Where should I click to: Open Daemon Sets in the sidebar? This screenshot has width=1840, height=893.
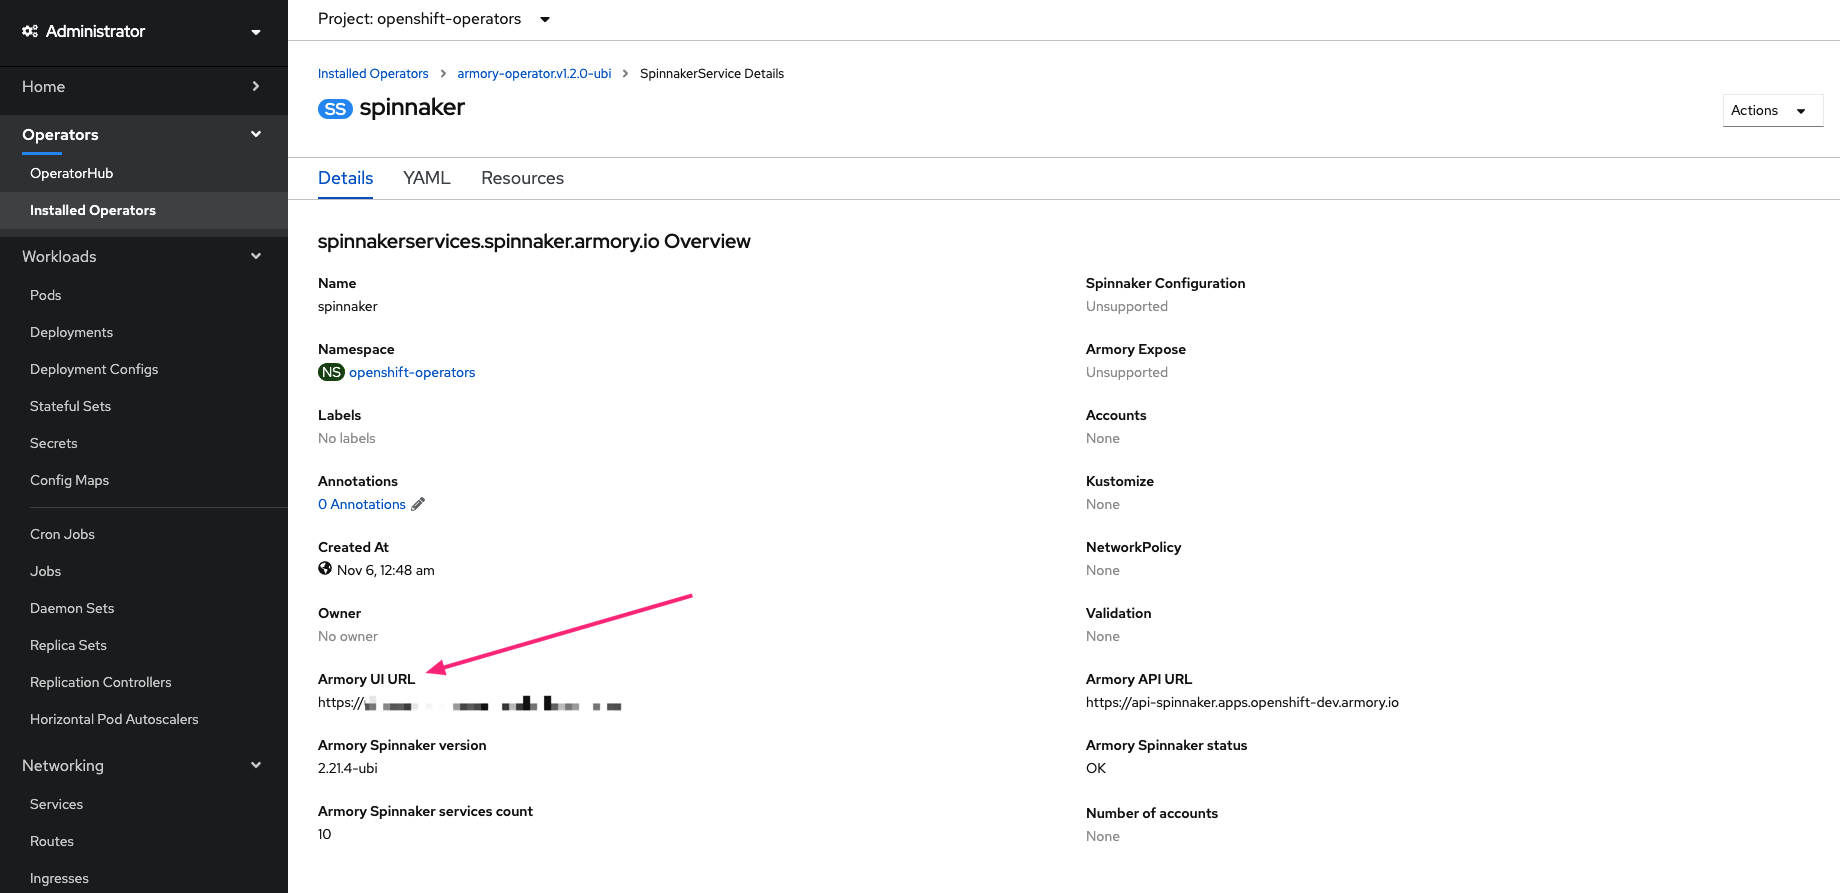[x=72, y=608]
